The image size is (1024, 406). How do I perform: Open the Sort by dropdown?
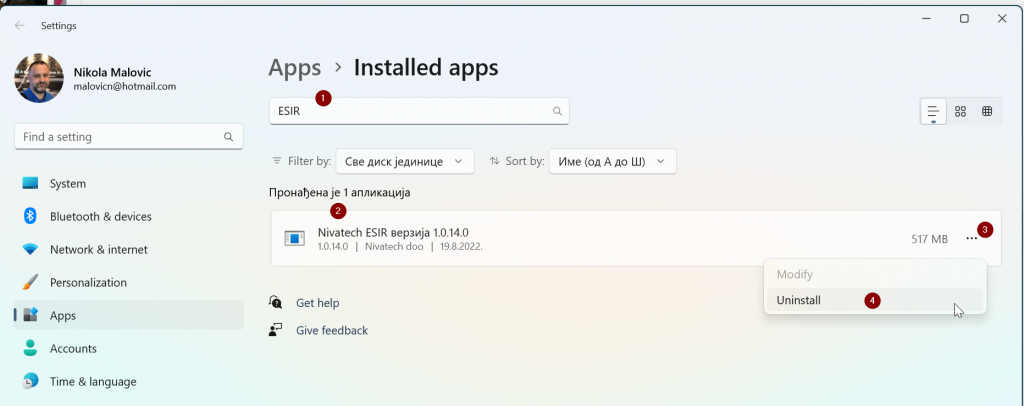click(x=613, y=161)
